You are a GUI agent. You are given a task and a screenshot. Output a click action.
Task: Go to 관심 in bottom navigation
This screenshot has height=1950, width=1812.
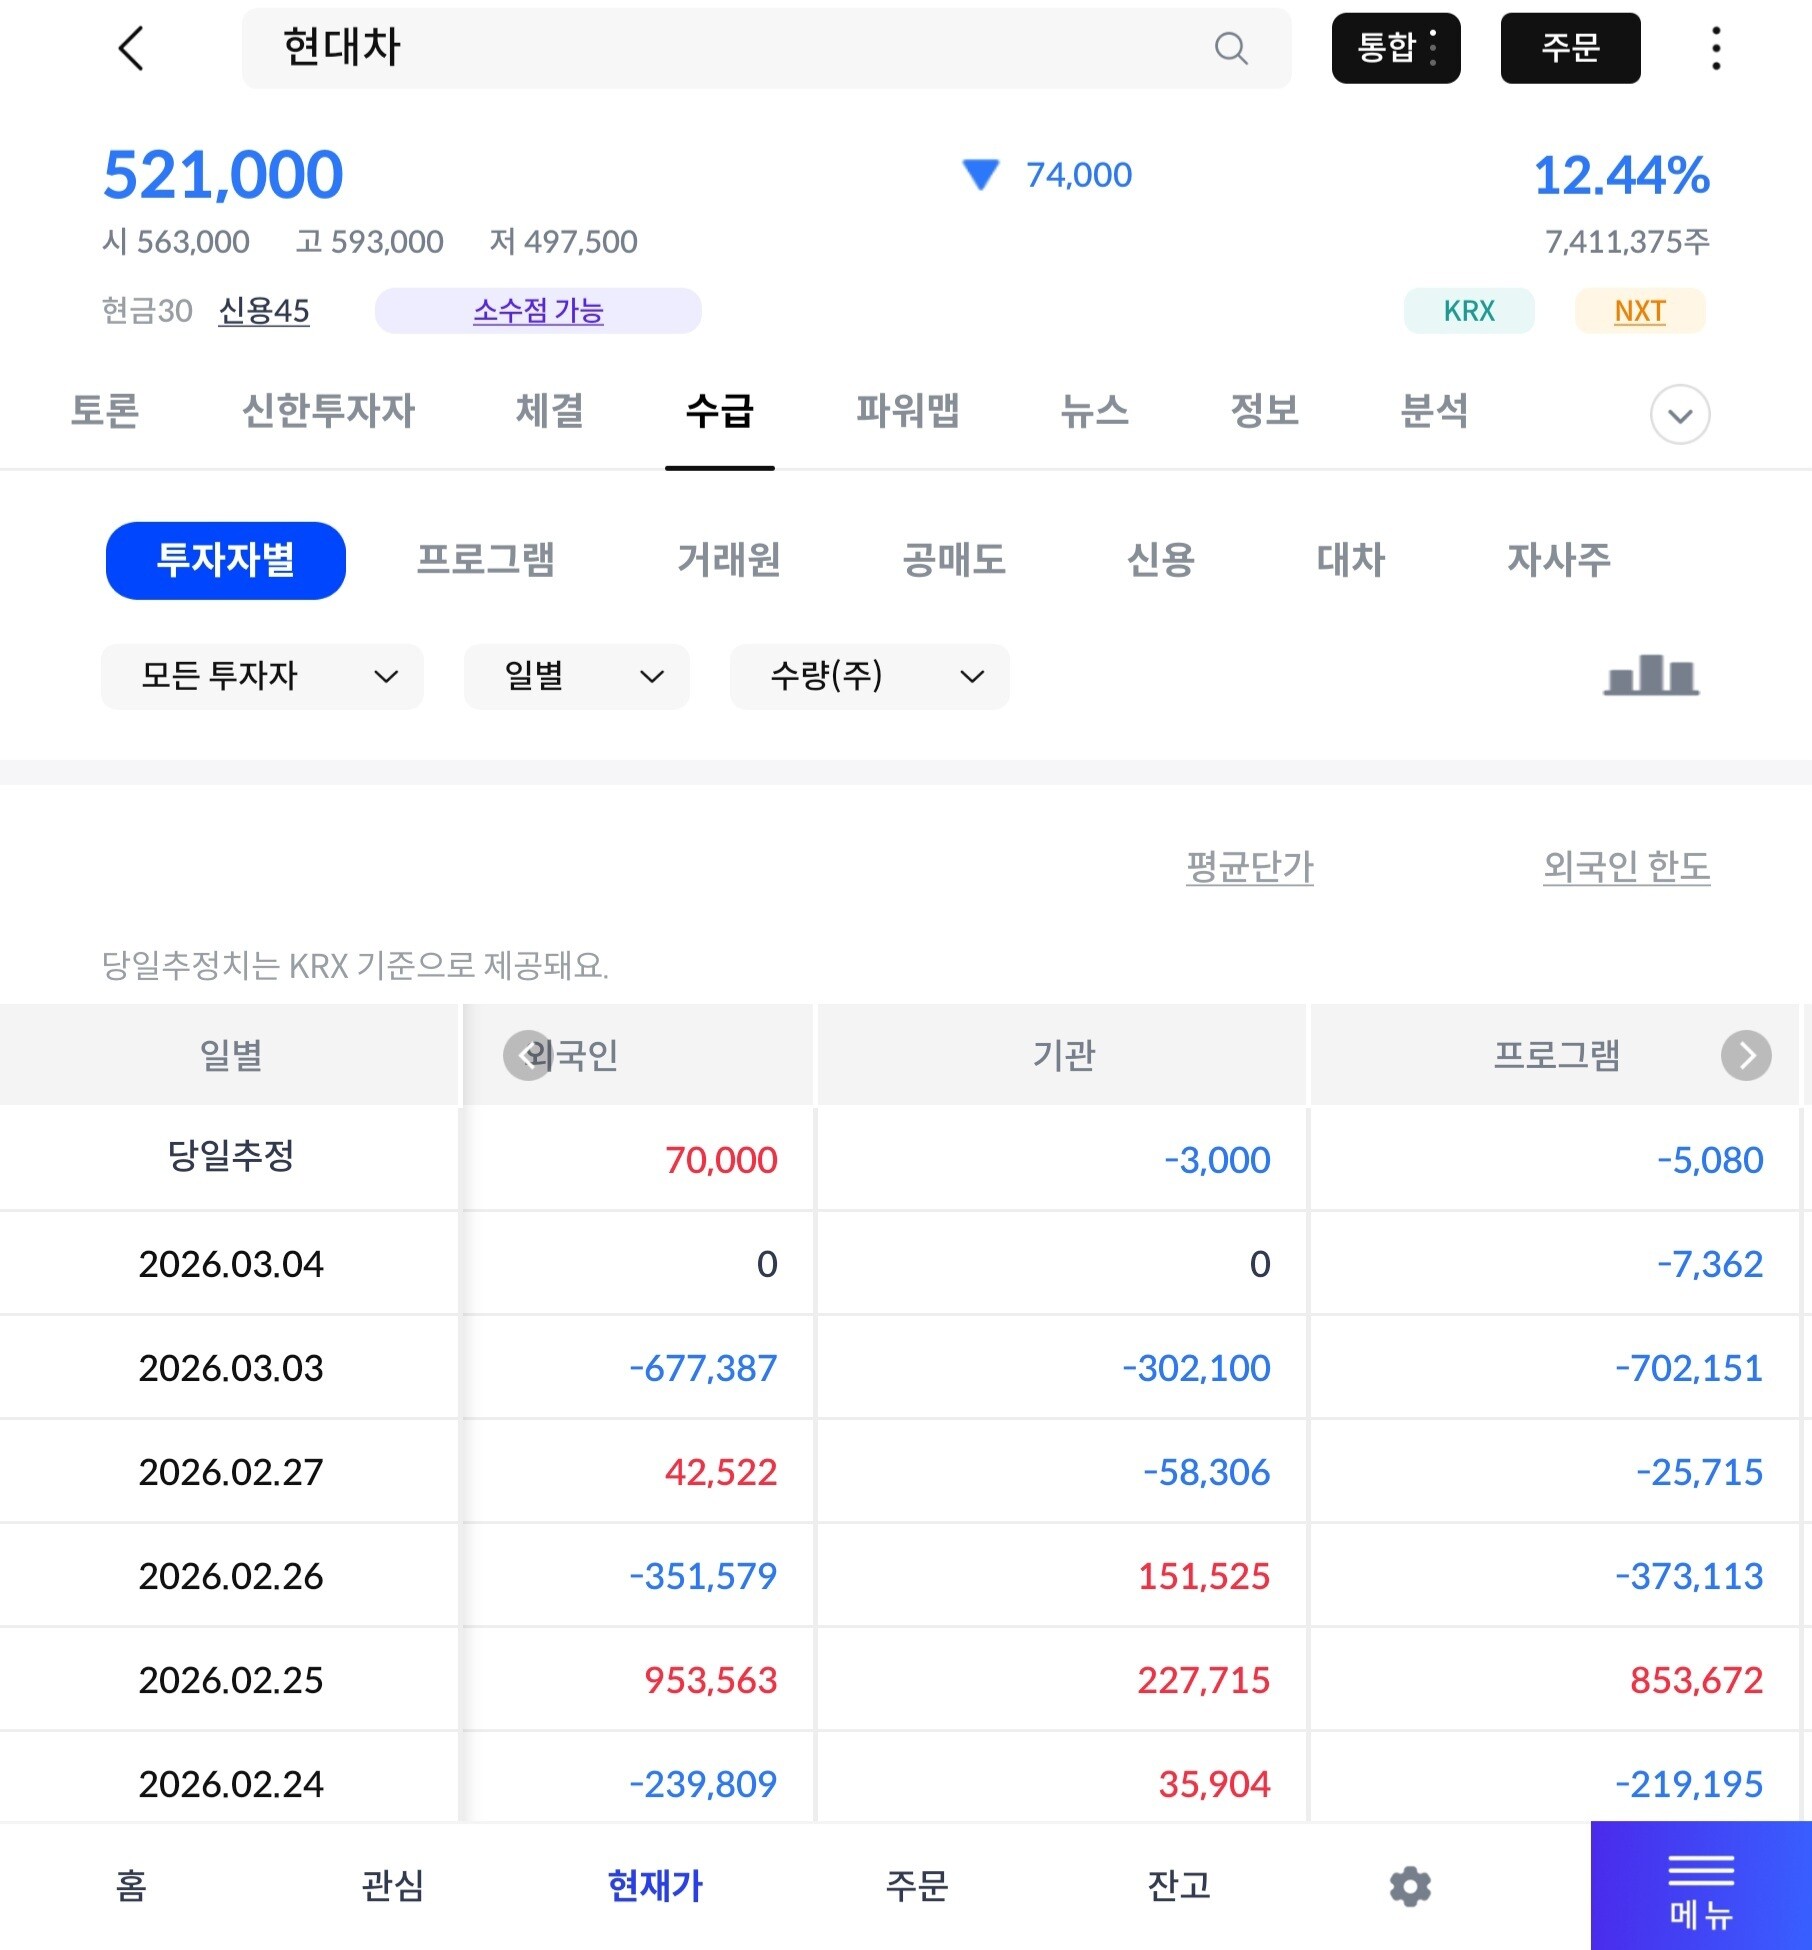click(393, 1886)
